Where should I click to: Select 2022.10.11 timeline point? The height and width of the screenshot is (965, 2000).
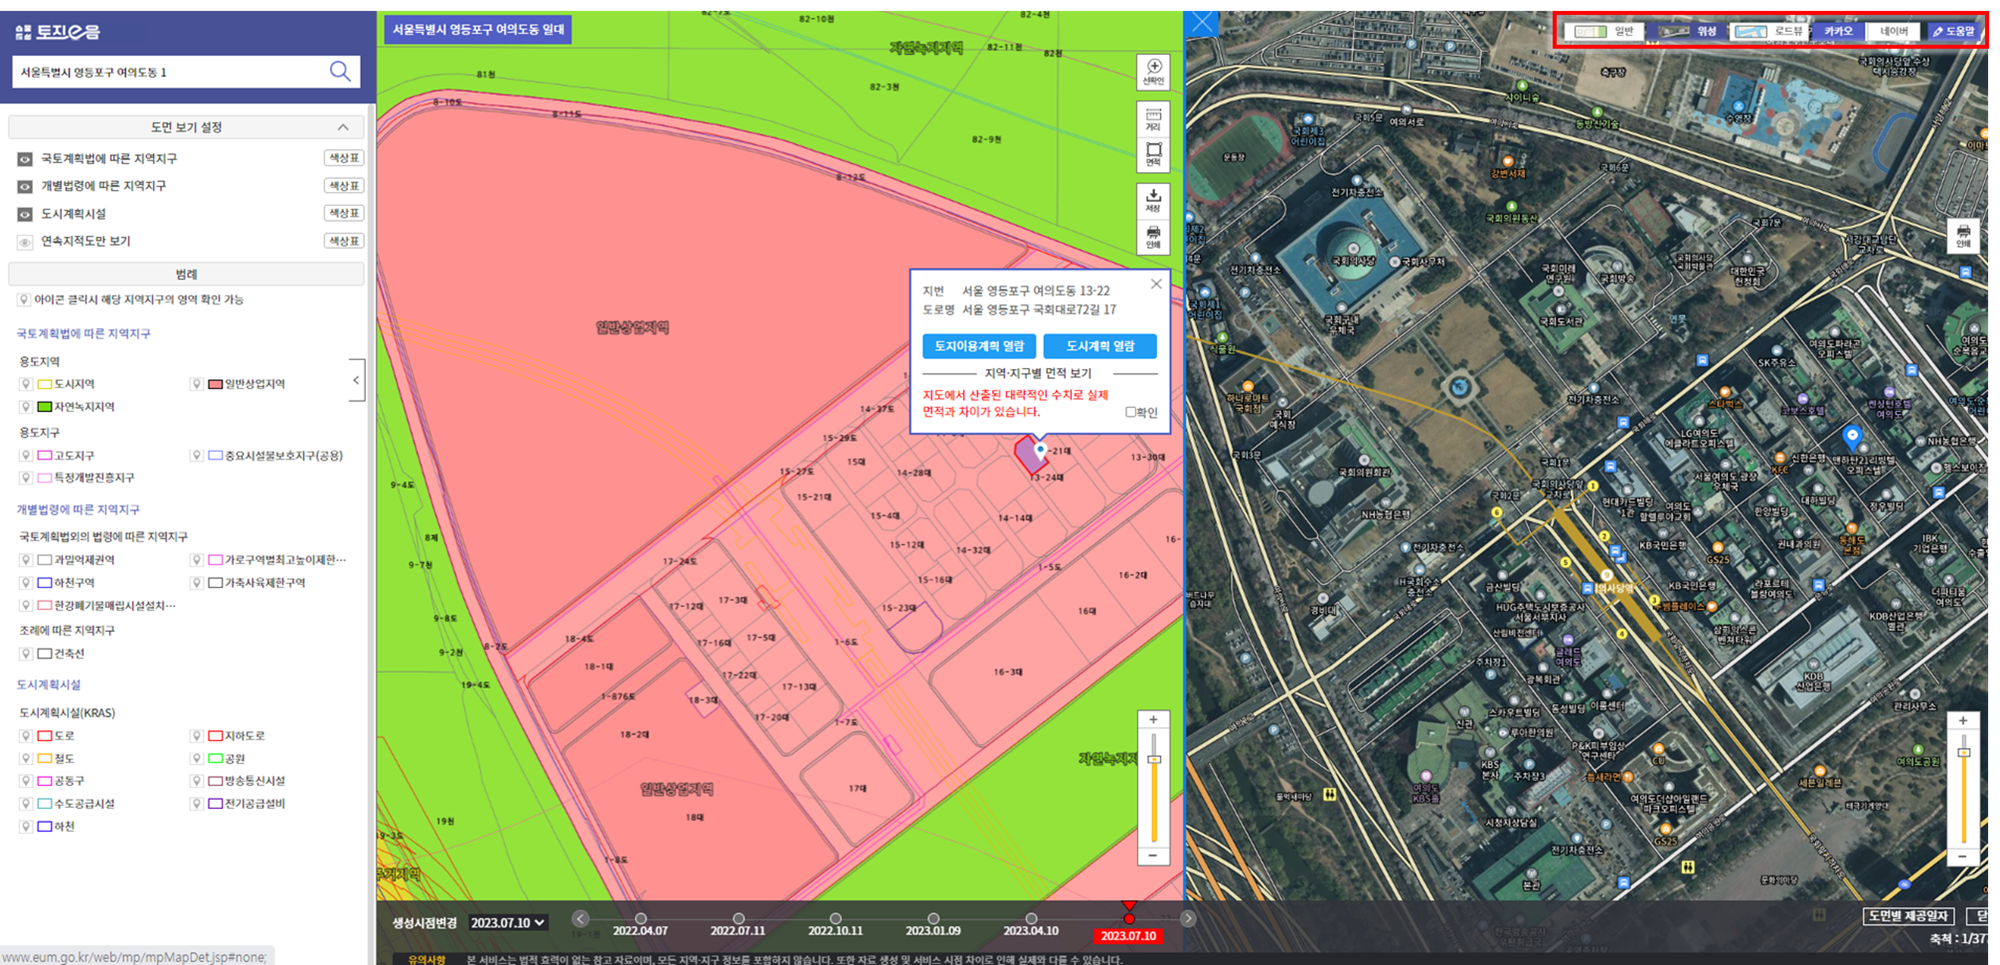pos(836,918)
